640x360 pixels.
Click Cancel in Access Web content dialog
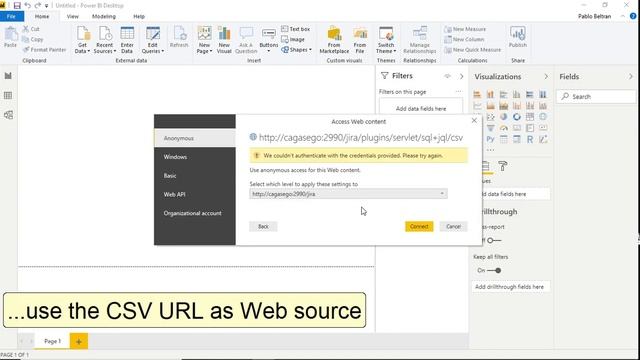(453, 226)
